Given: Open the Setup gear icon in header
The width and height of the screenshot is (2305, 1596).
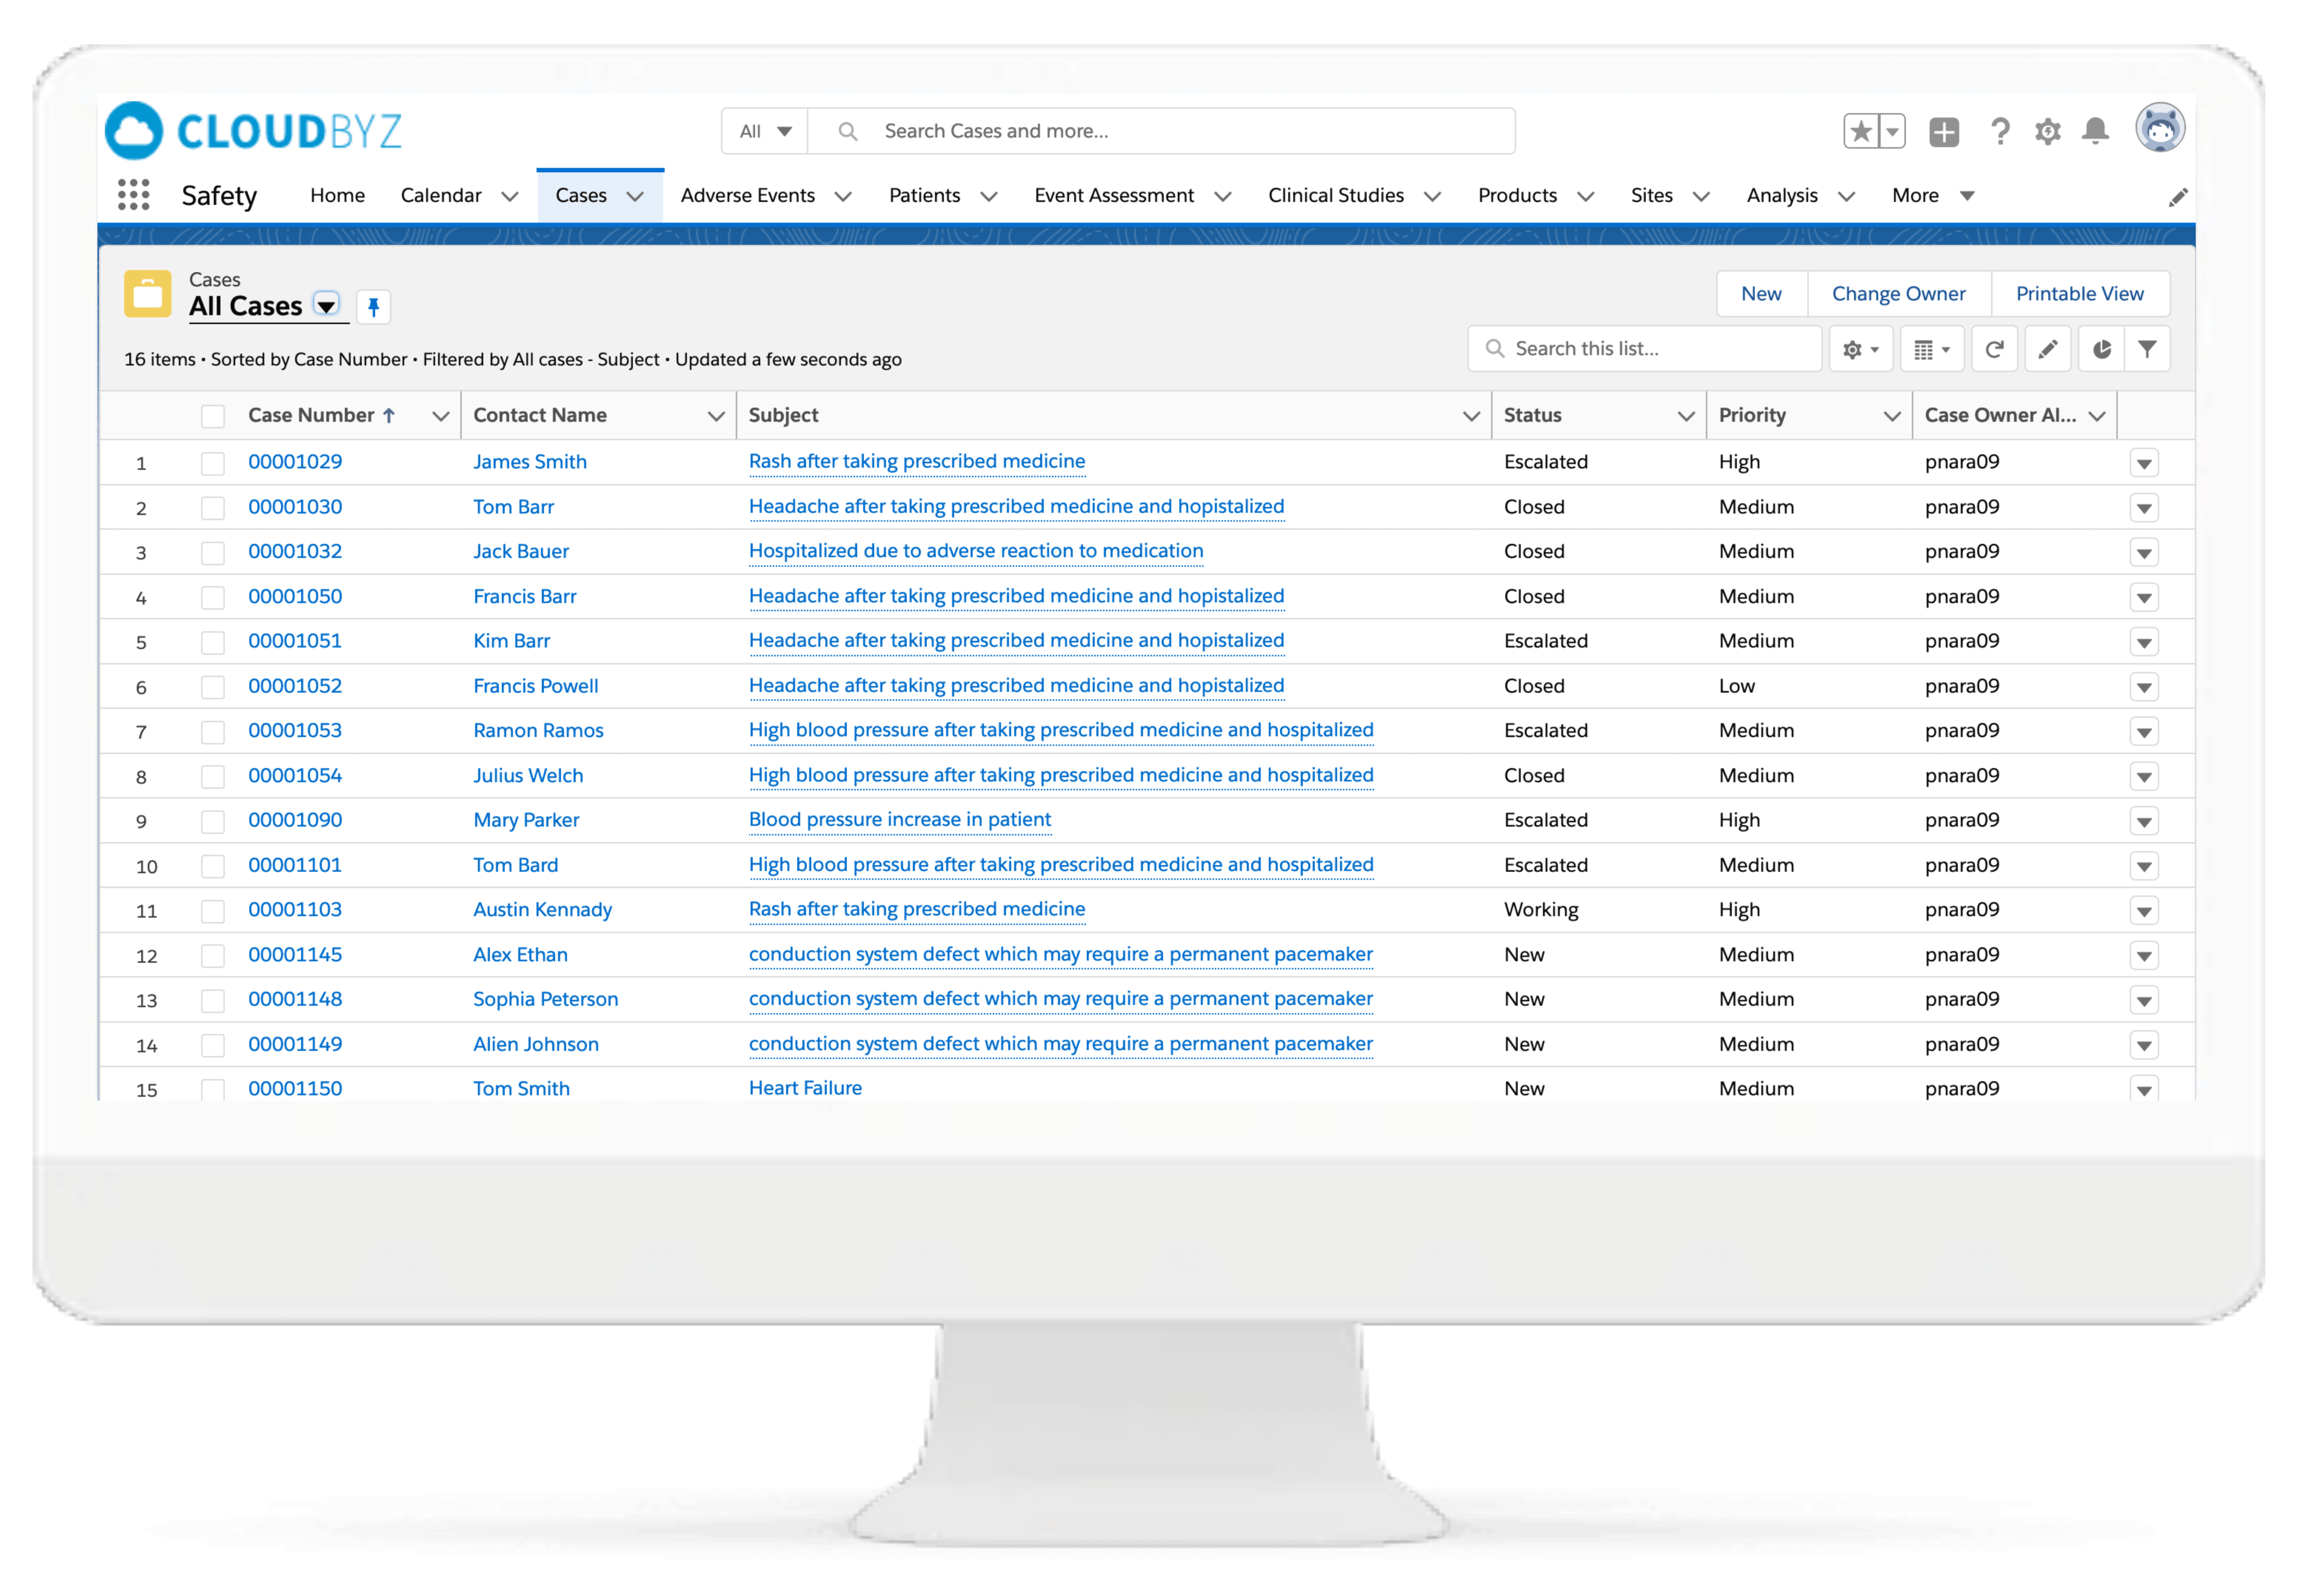Looking at the screenshot, I should click(x=2047, y=131).
